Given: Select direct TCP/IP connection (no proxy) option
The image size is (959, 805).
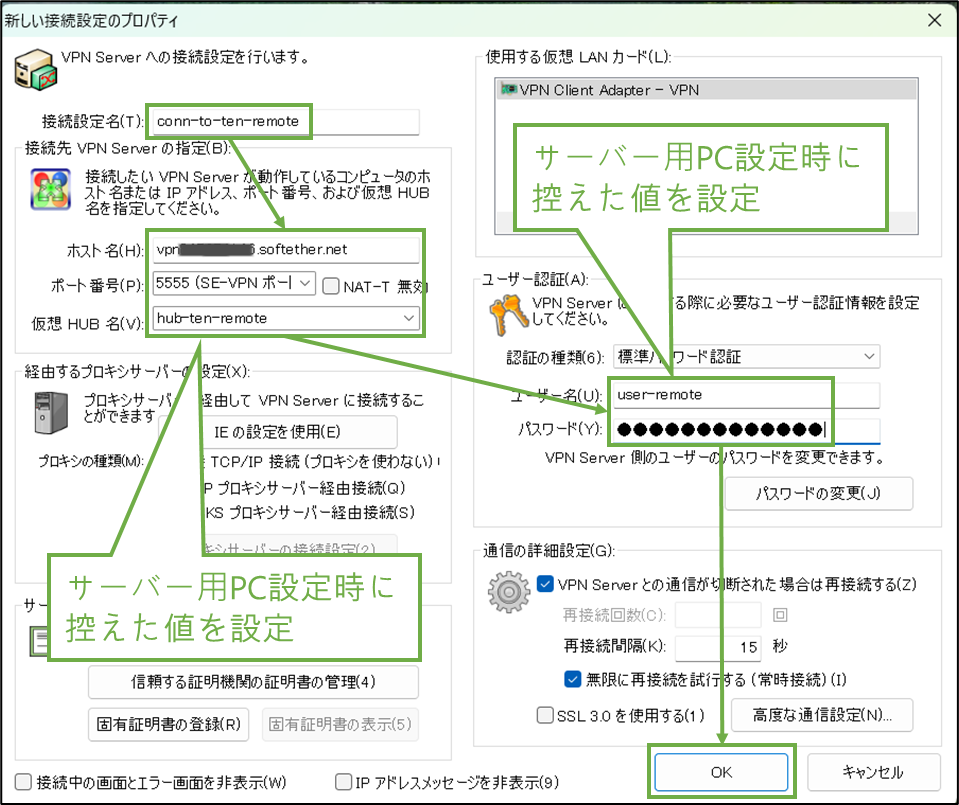Looking at the screenshot, I should point(321,461).
